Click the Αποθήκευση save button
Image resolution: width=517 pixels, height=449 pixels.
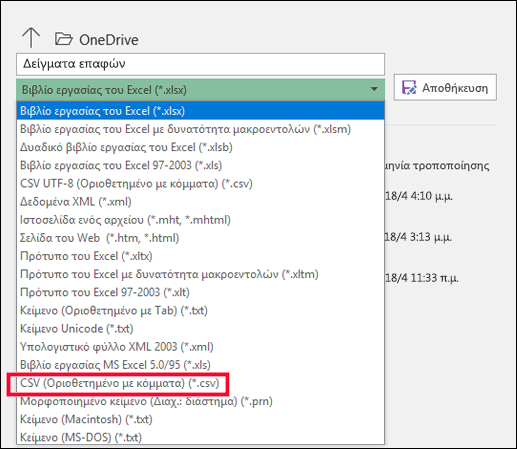pos(445,88)
